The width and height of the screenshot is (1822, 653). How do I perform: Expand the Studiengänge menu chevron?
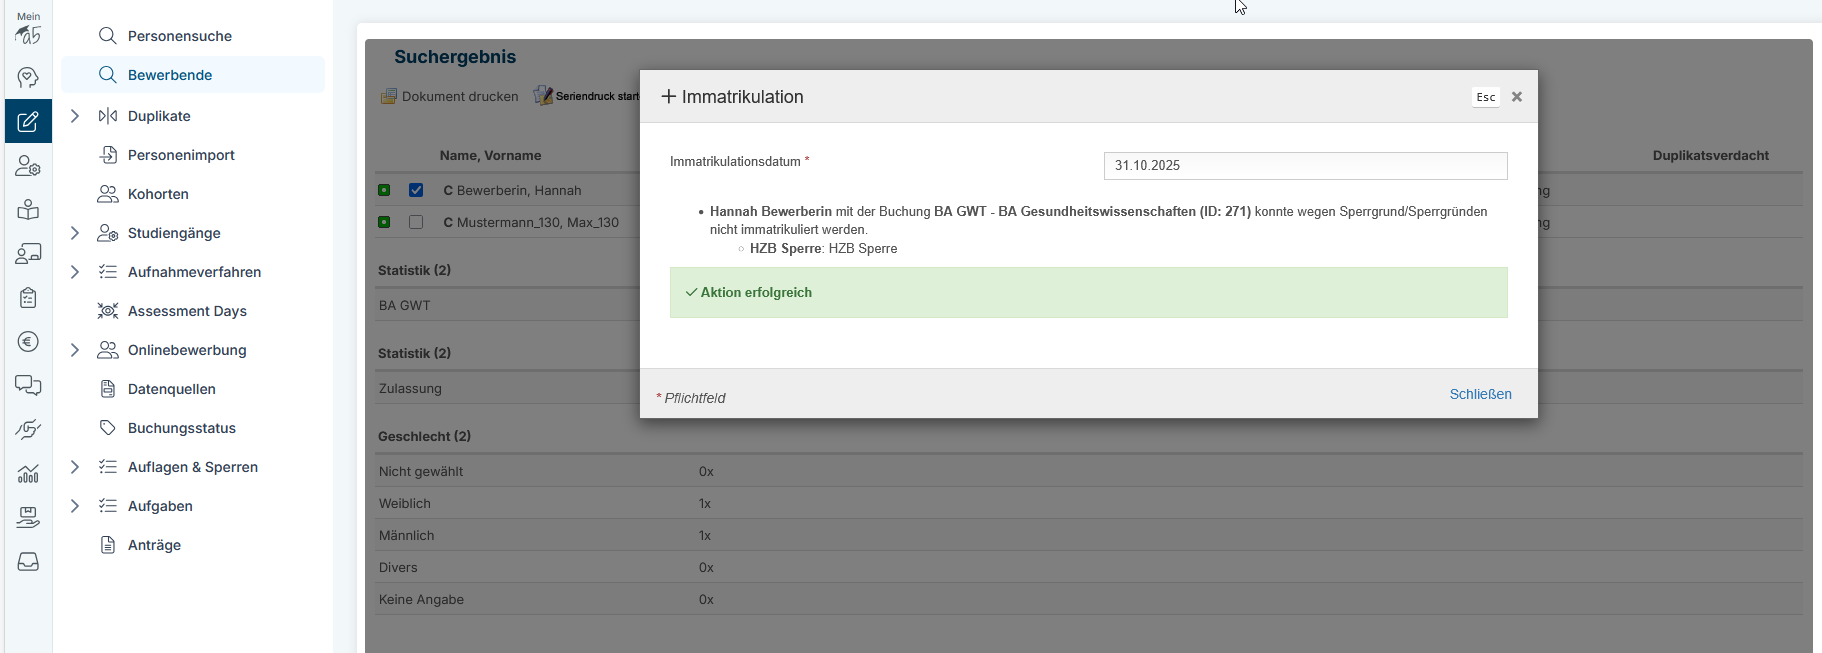(75, 233)
